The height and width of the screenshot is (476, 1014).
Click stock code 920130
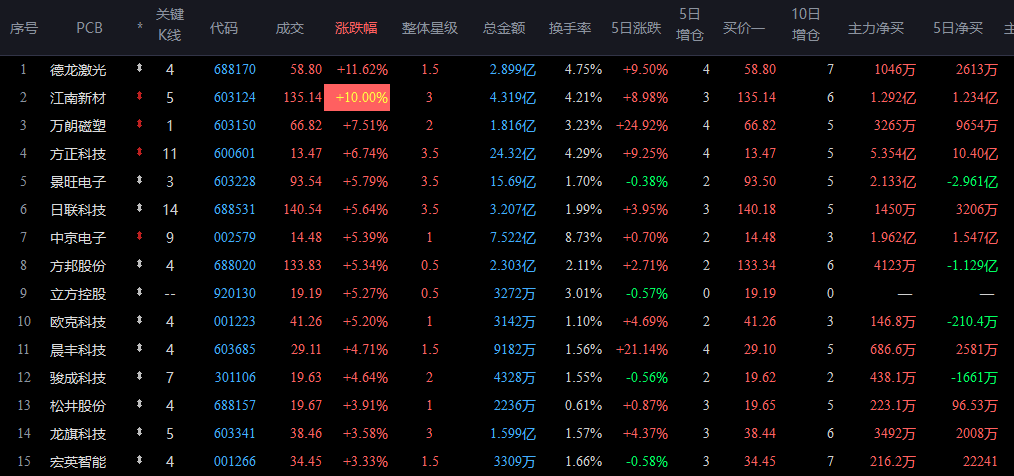(x=235, y=294)
